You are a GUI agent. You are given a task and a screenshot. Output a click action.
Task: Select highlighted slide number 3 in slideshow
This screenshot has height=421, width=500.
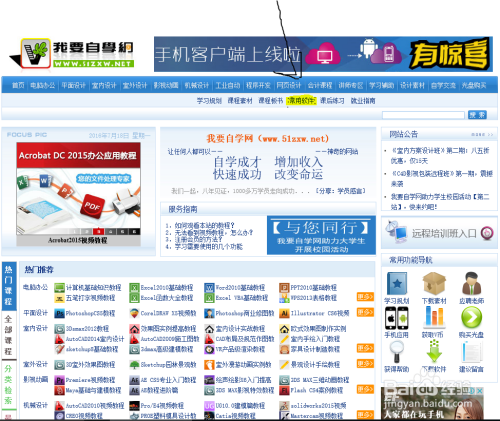pyautogui.click(x=98, y=232)
